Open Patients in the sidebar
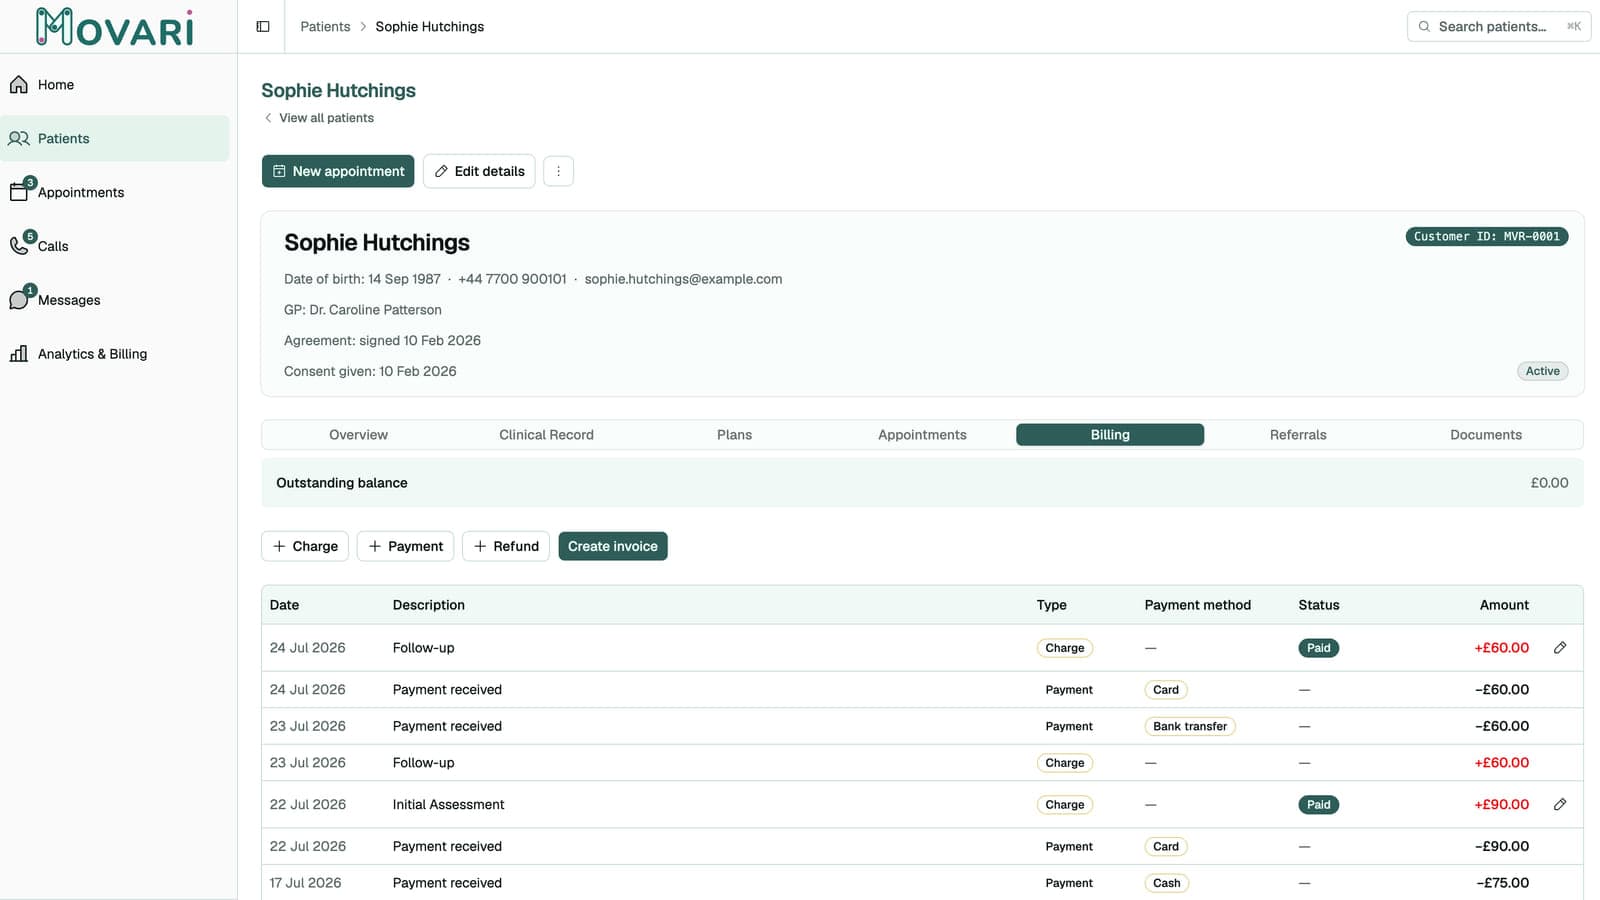The height and width of the screenshot is (900, 1600). (115, 139)
